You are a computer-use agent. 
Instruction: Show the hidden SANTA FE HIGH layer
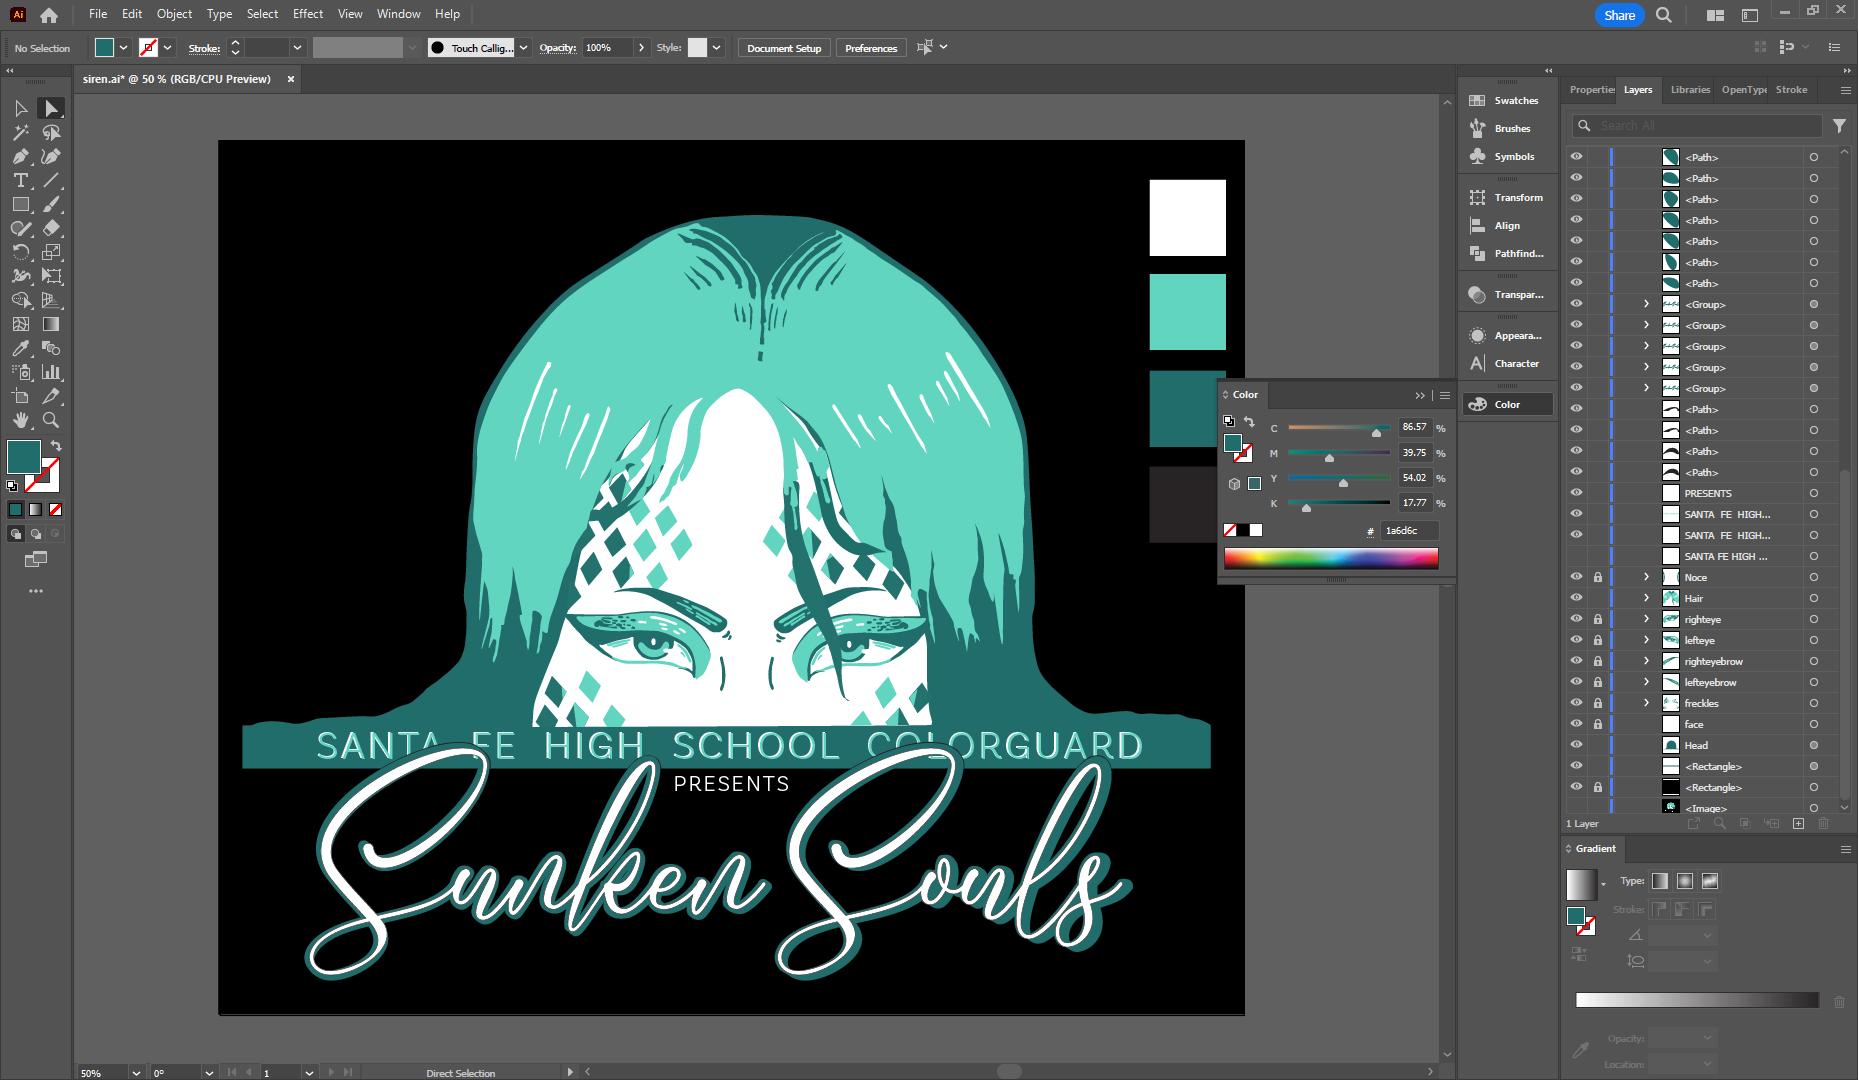pos(1576,556)
